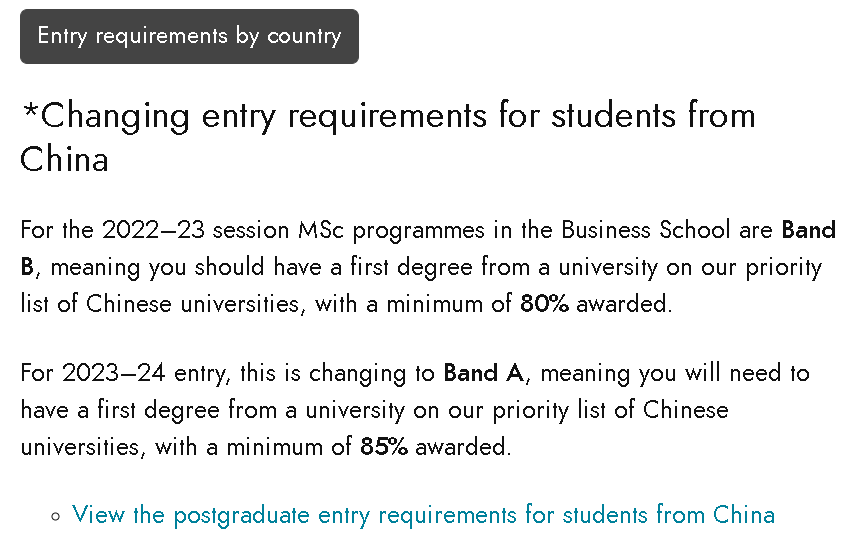Click the bold 80% figure

coord(544,303)
